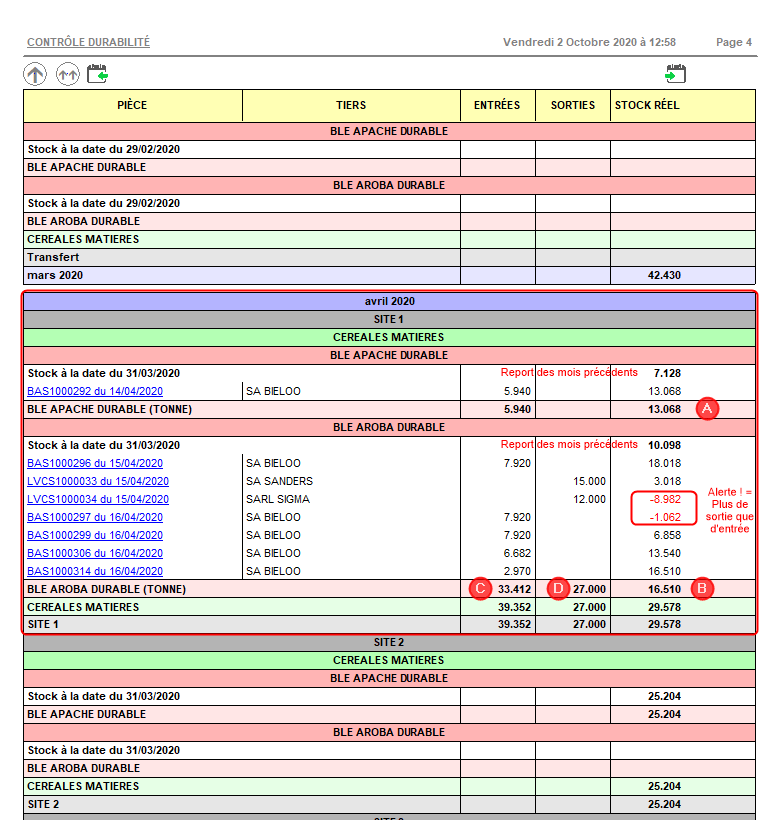Click the red circle marker A
Screen dimensions: 777x820
(x=708, y=409)
